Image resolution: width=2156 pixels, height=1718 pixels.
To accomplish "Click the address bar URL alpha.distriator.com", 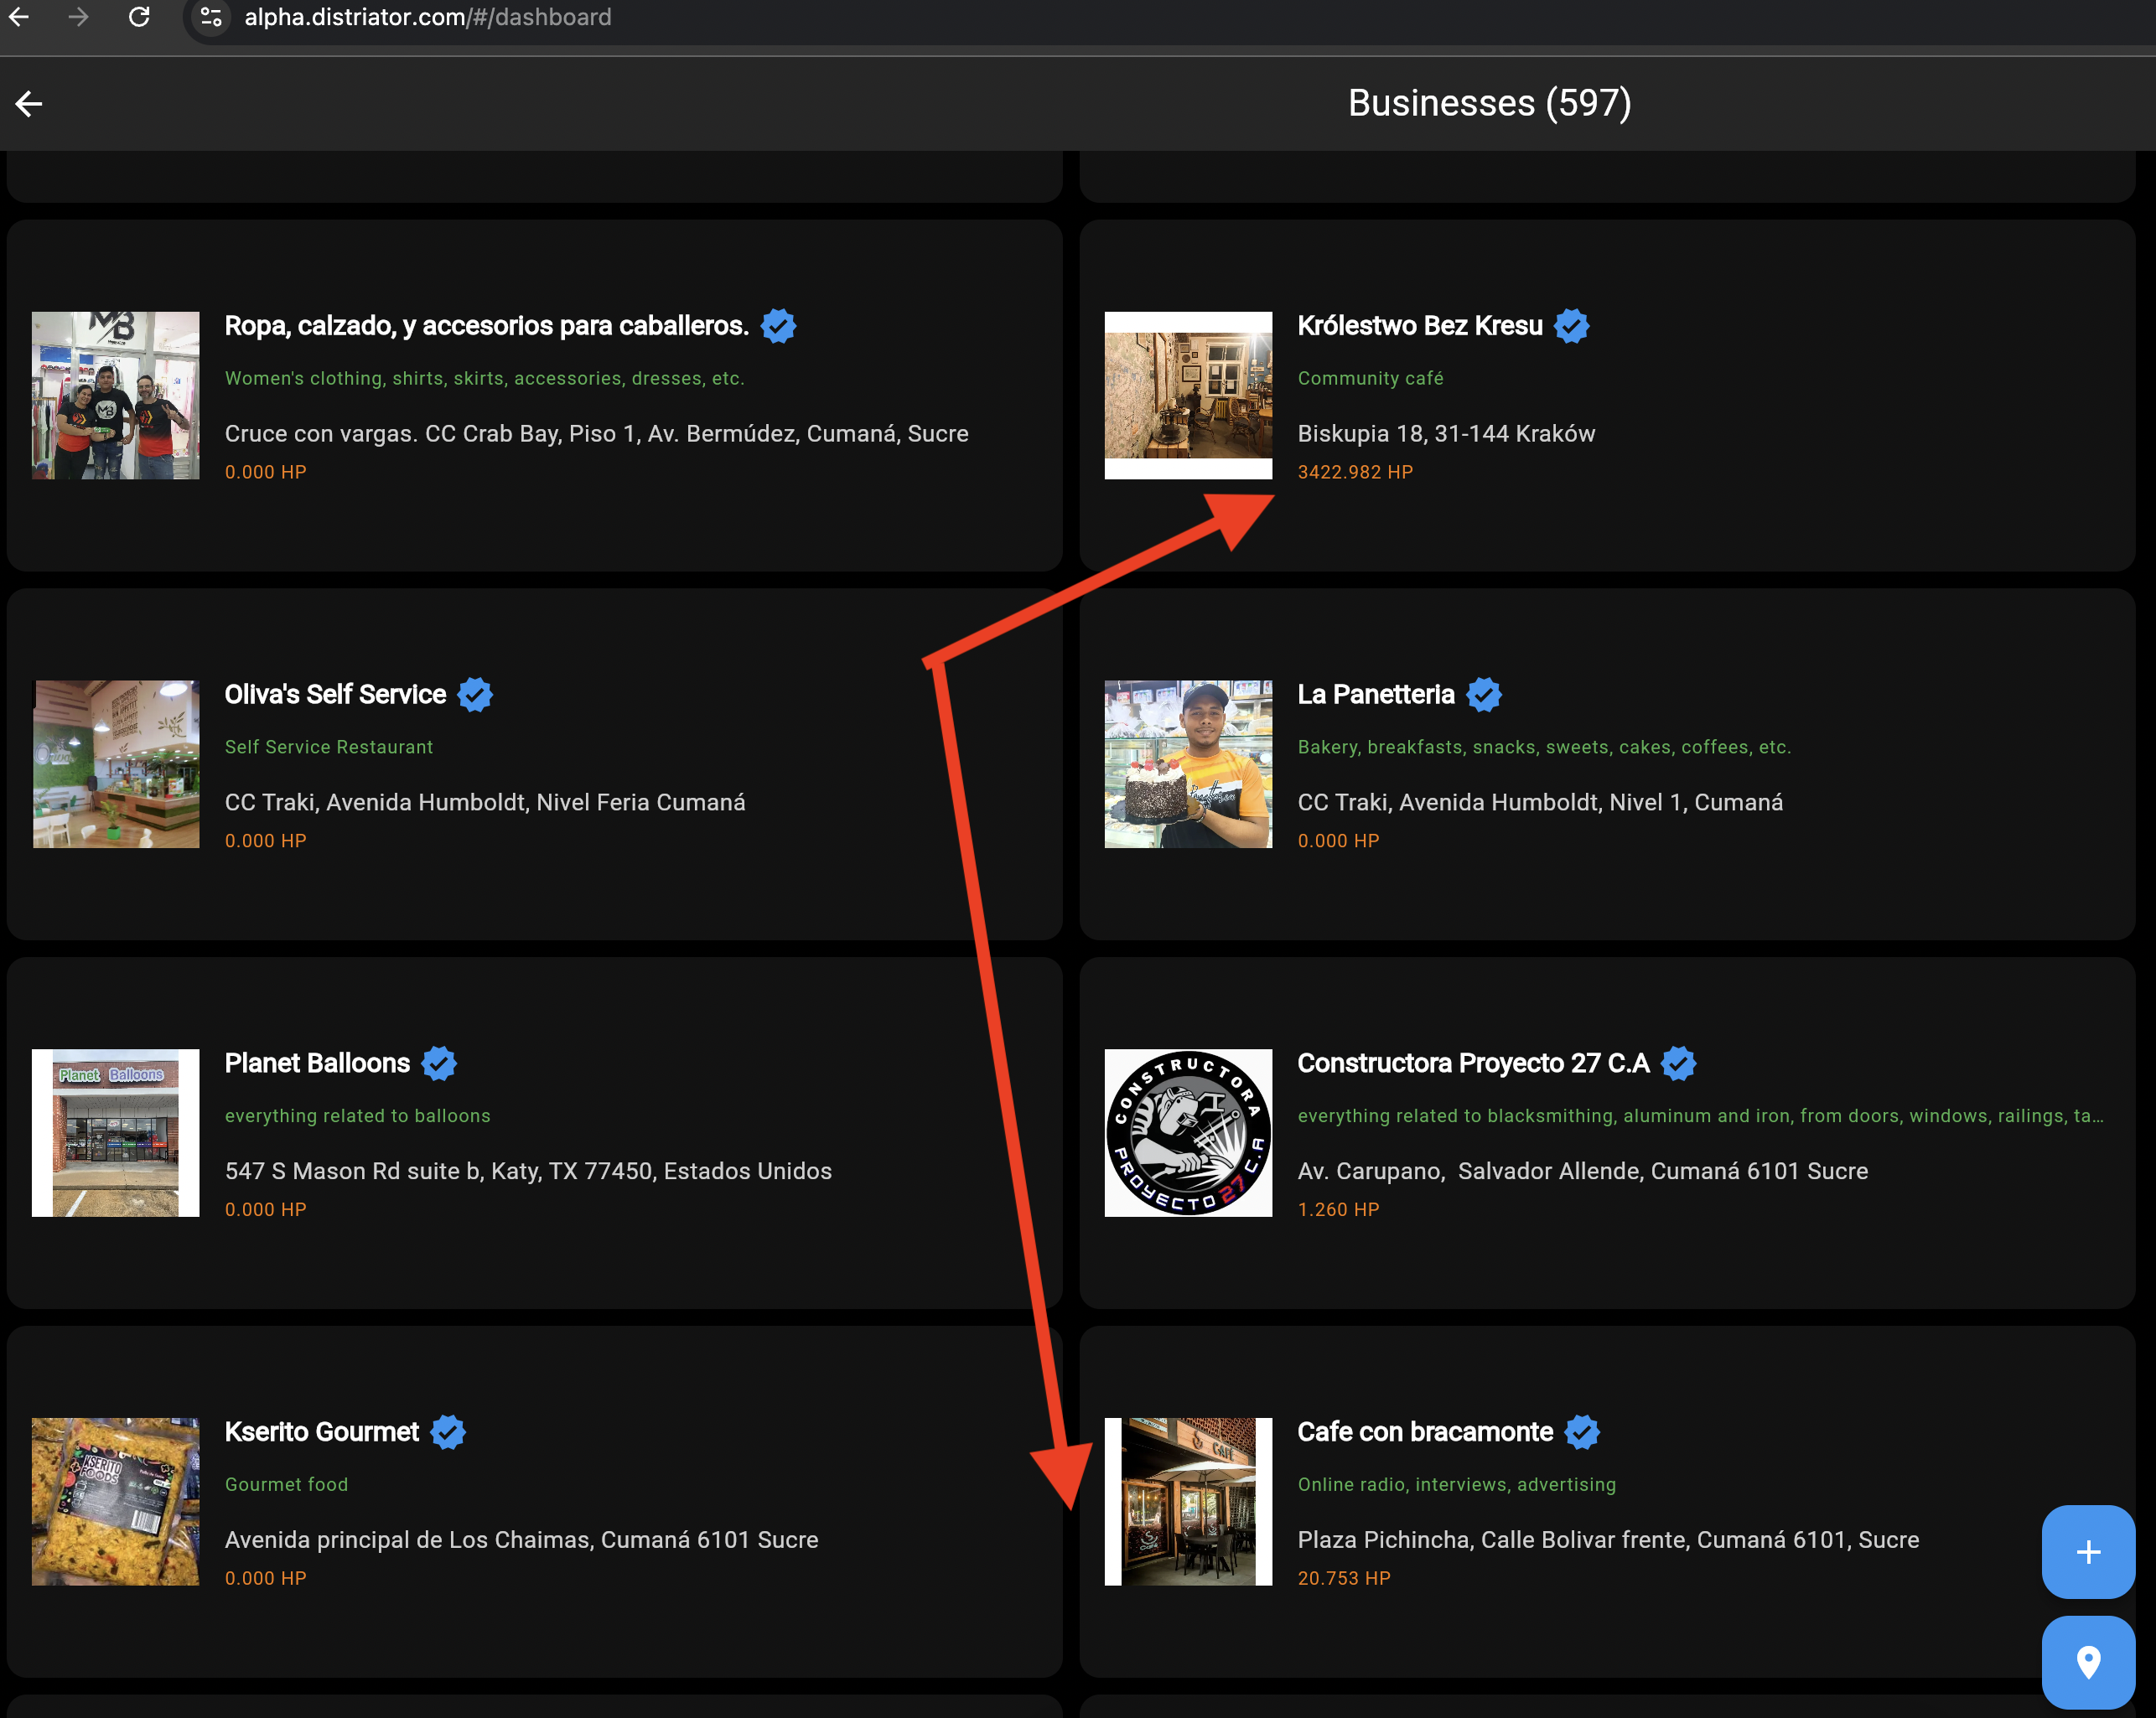I will point(427,17).
